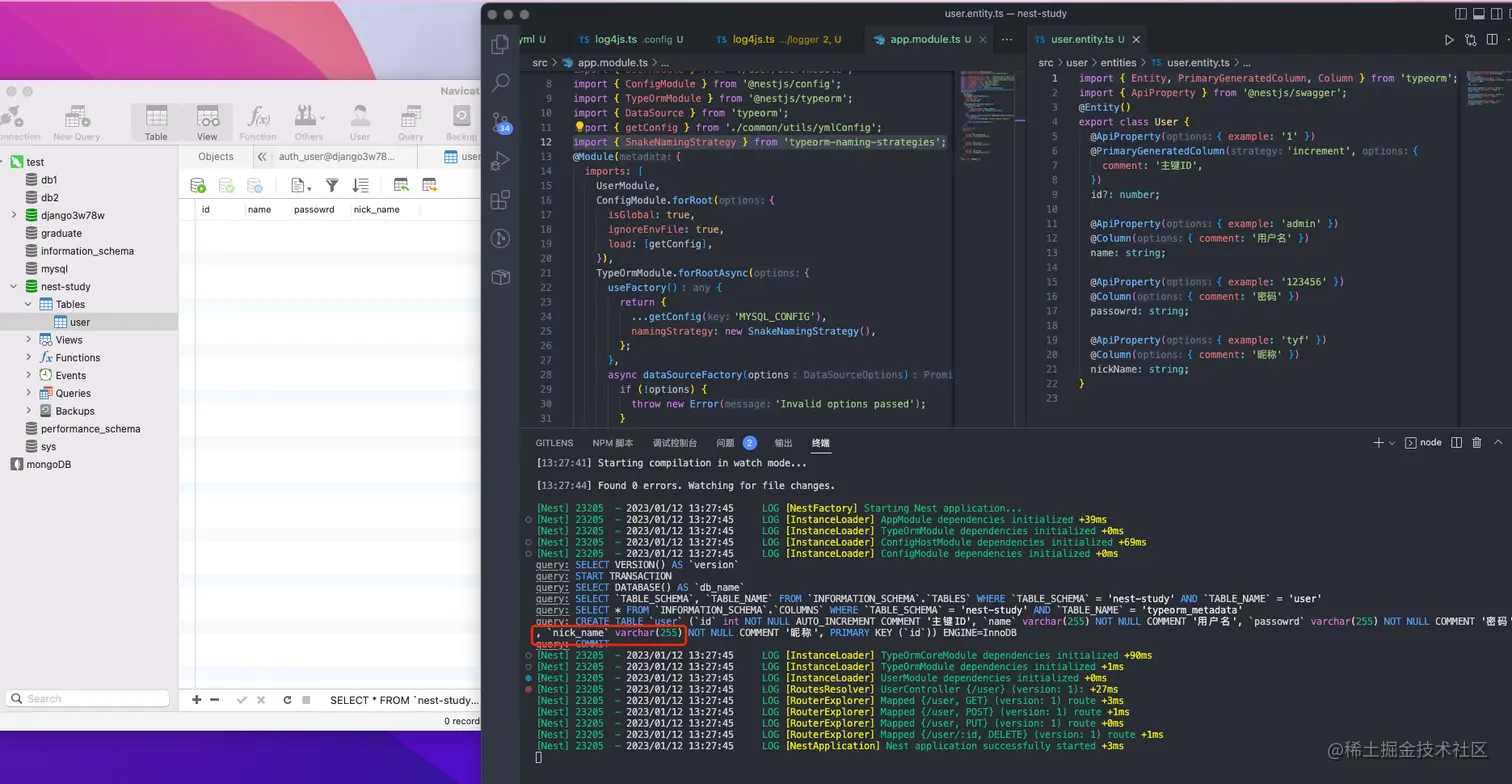Click the Search field in Navicat sidebar
The width and height of the screenshot is (1512, 784).
[x=88, y=698]
